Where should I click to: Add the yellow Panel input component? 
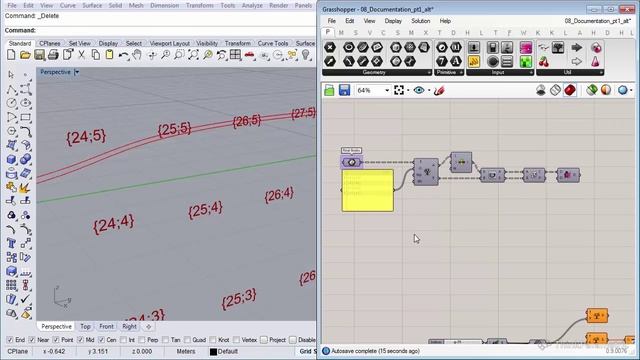click(x=474, y=62)
